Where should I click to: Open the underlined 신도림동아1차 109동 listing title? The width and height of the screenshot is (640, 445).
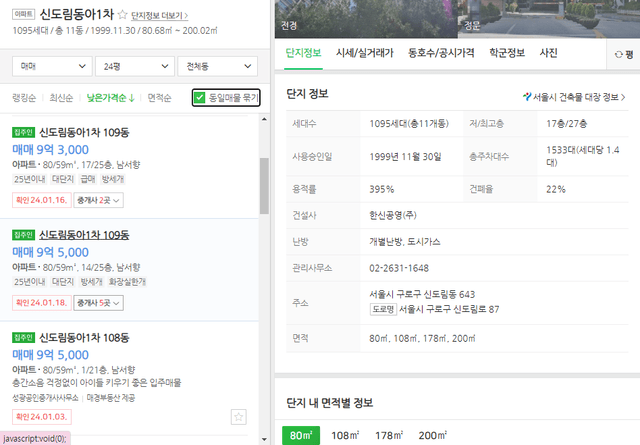[84, 235]
